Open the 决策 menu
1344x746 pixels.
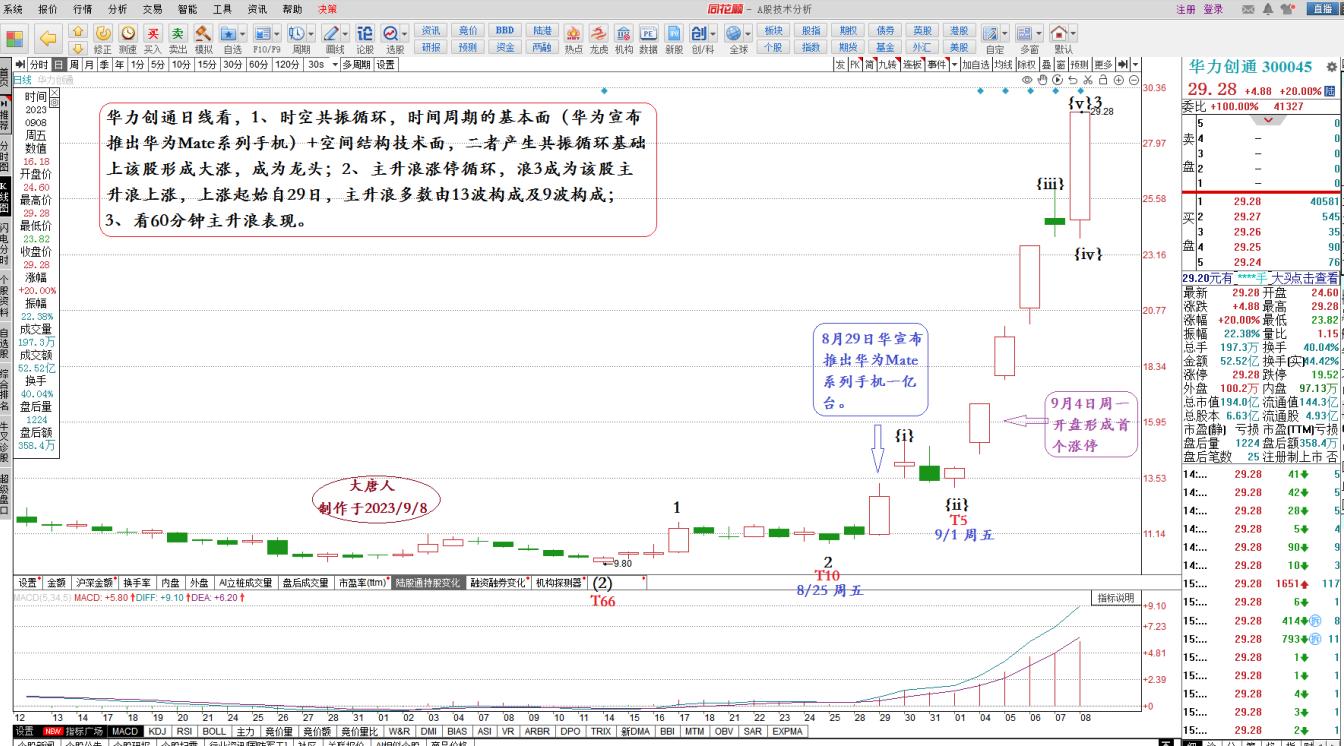(327, 9)
